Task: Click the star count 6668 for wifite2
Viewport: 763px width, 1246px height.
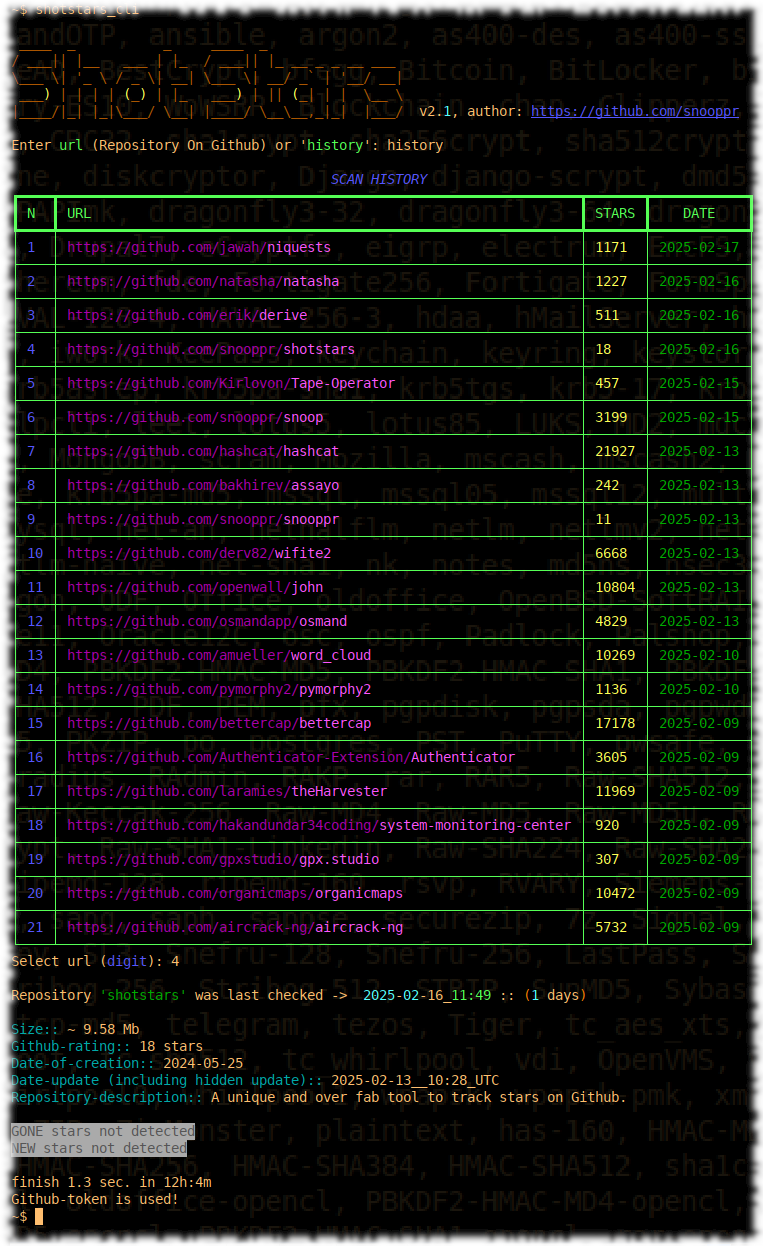Action: click(610, 553)
